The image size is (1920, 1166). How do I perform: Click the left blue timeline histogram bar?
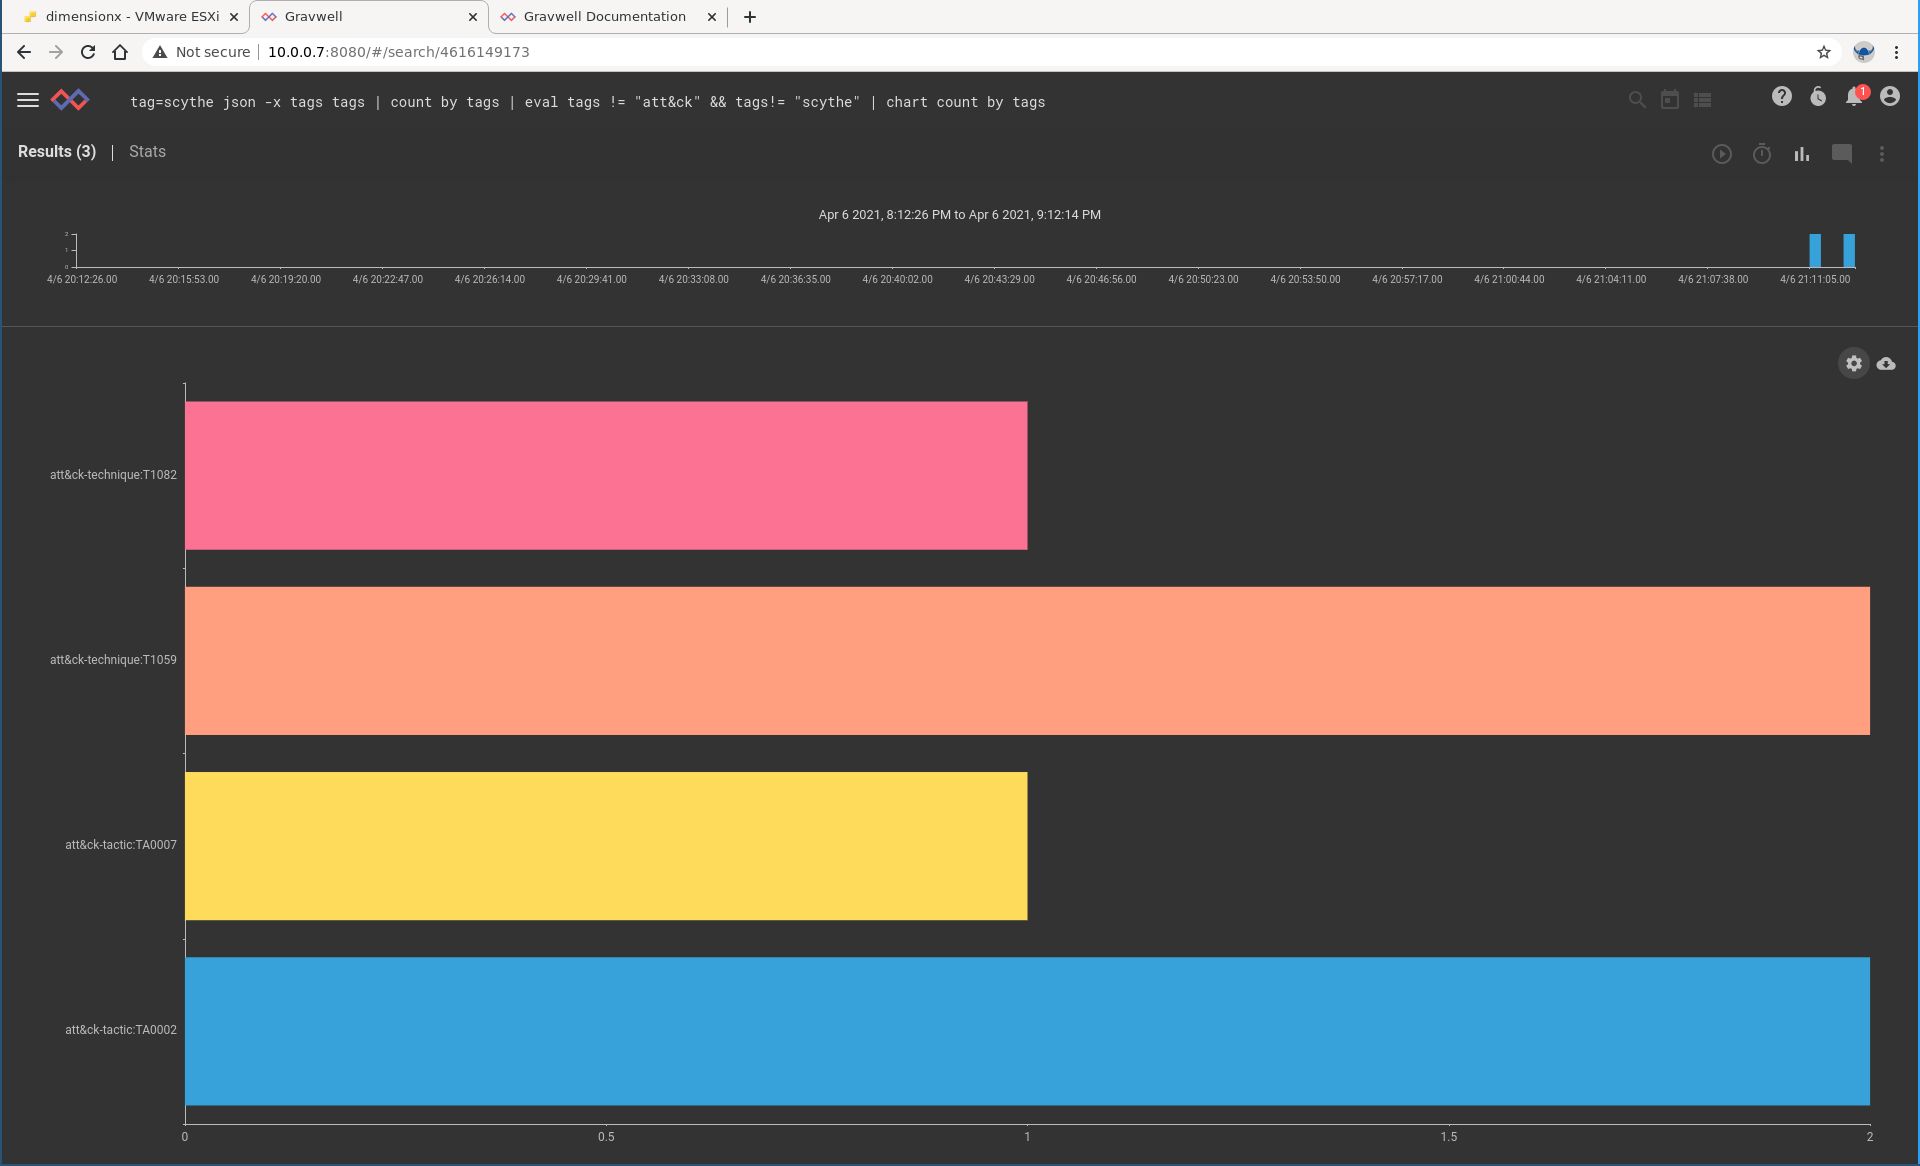(1815, 251)
